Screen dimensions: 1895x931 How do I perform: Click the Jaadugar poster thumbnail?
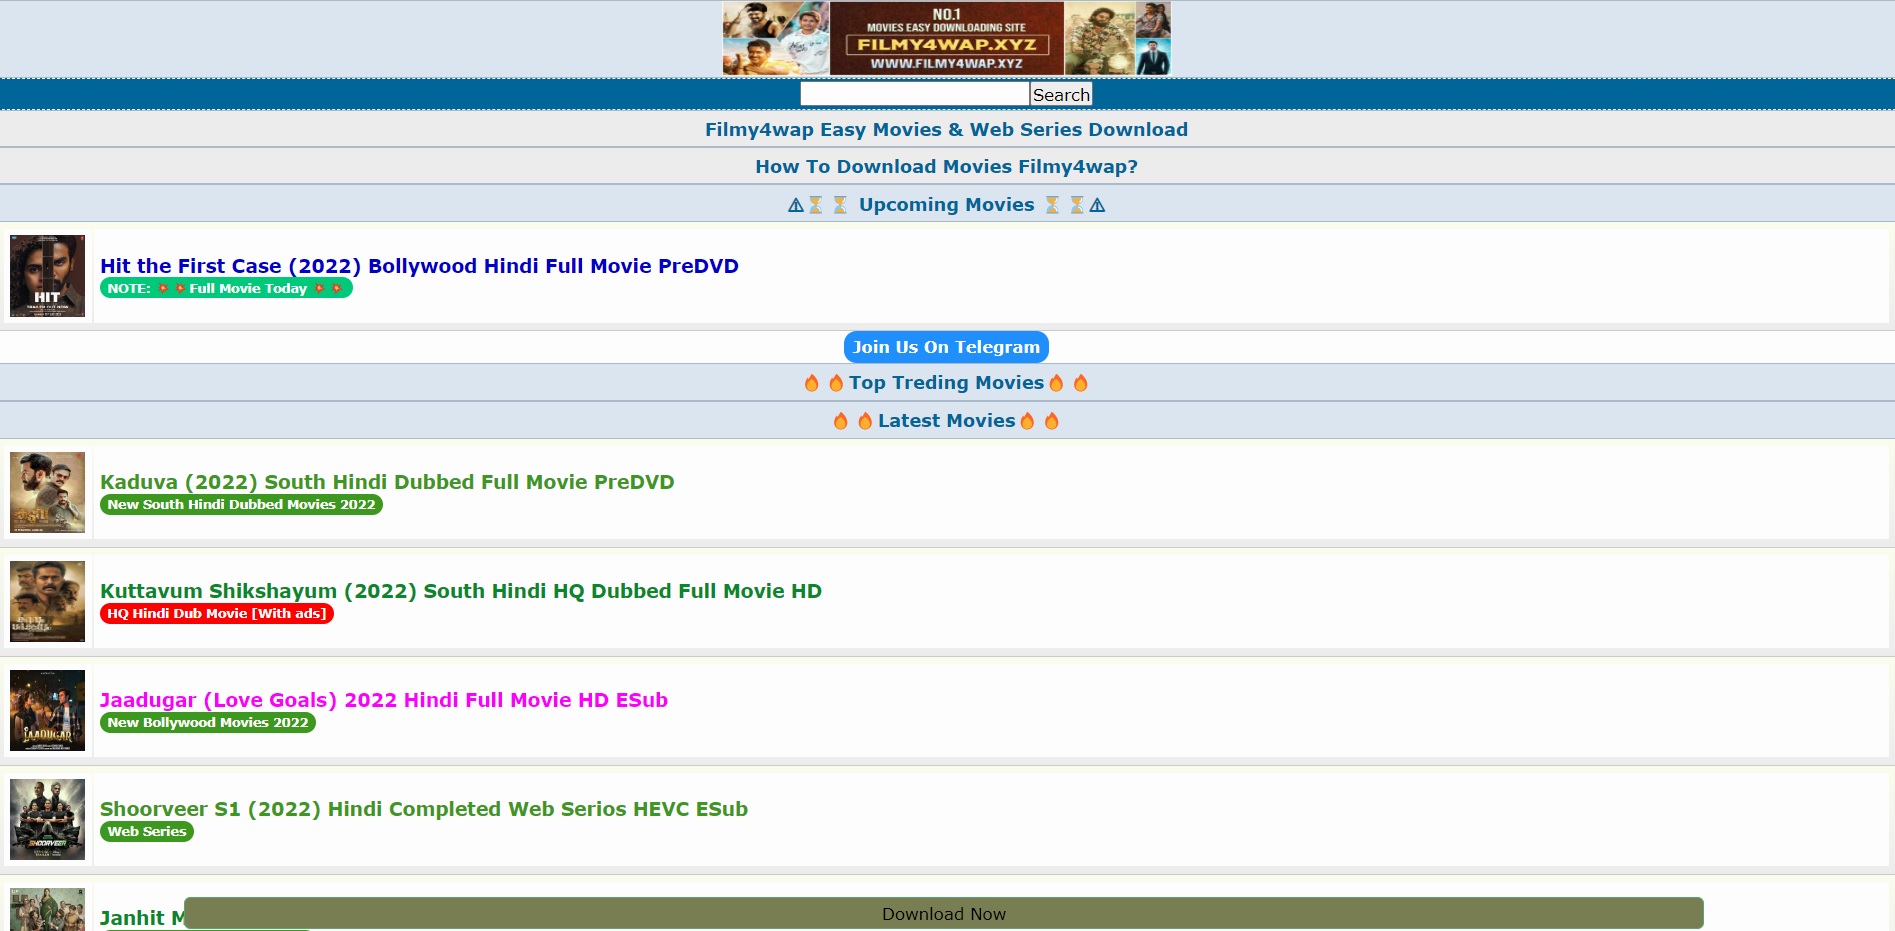point(47,710)
